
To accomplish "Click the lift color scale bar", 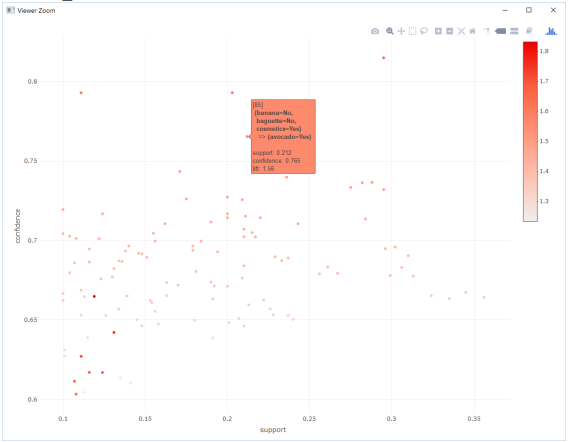I will tap(530, 131).
